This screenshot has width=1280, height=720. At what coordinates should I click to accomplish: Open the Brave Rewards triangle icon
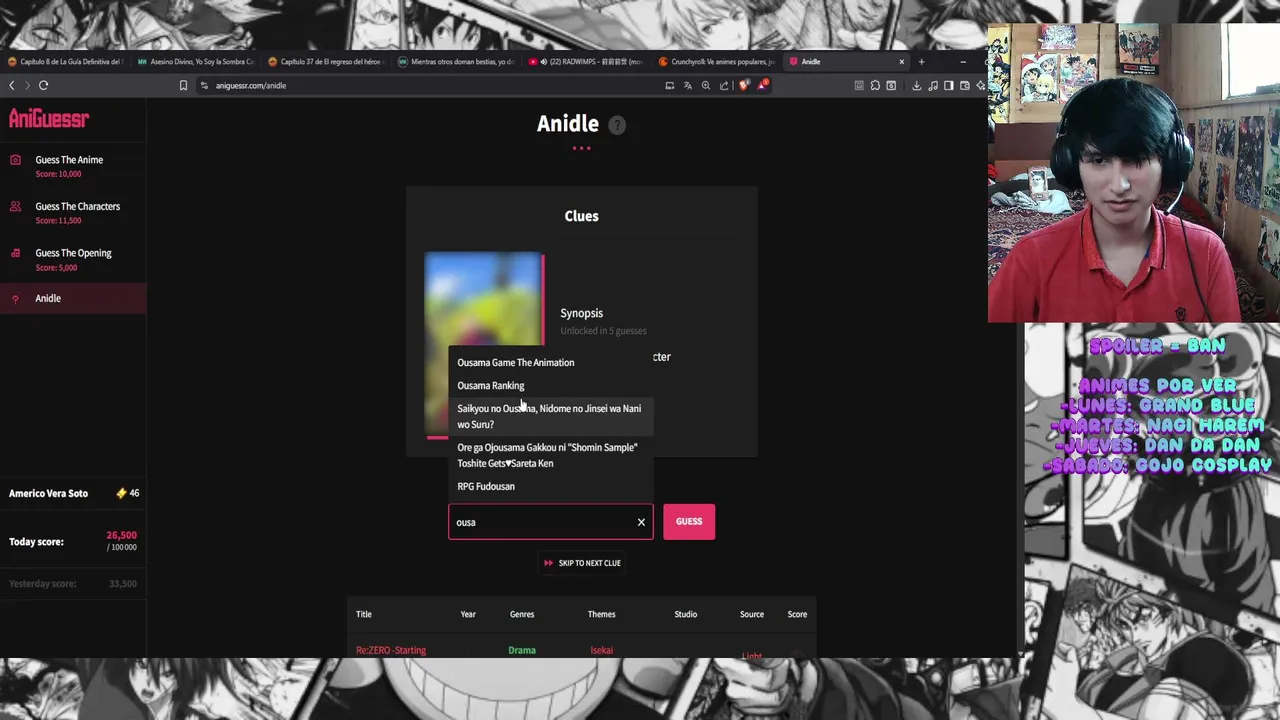[762, 86]
